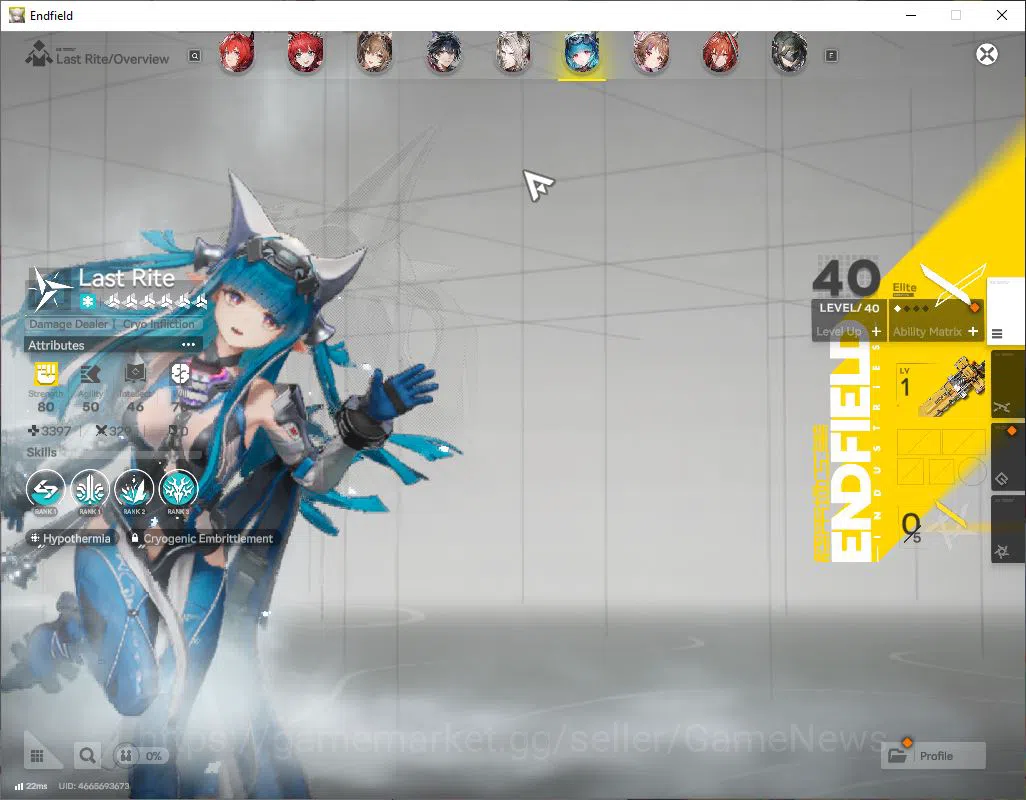Open the Rank 2 ice crystal skill
This screenshot has height=800, width=1026.
pos(134,489)
